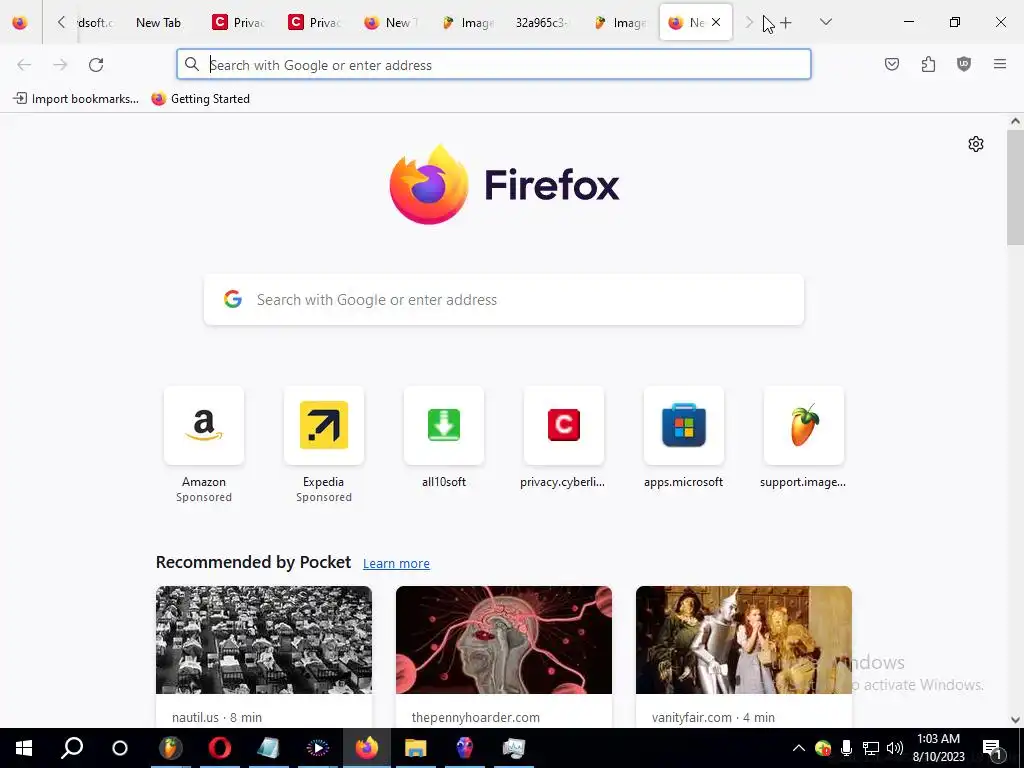Open the Windows Start menu

[24, 748]
